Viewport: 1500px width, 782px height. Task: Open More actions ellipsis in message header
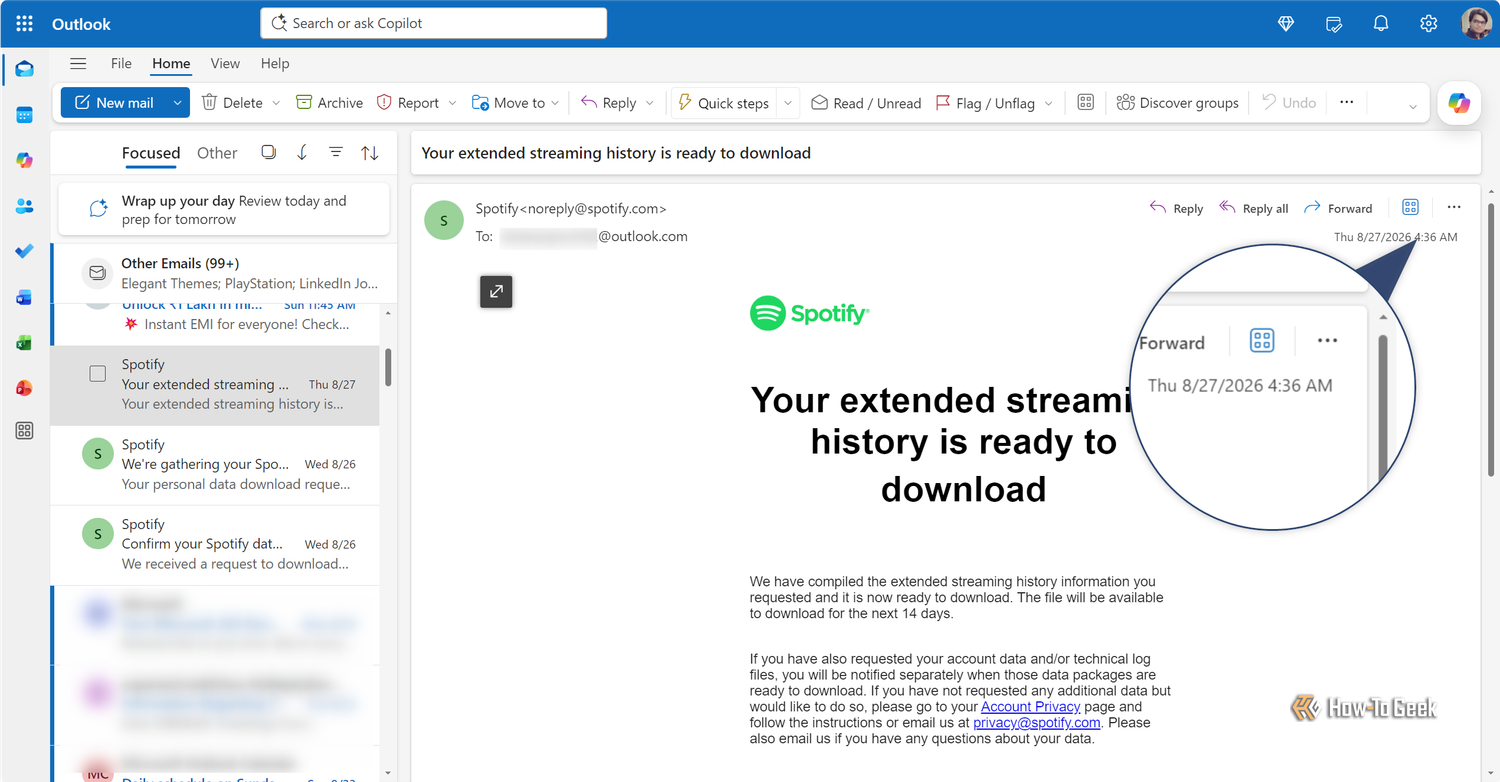[1454, 207]
